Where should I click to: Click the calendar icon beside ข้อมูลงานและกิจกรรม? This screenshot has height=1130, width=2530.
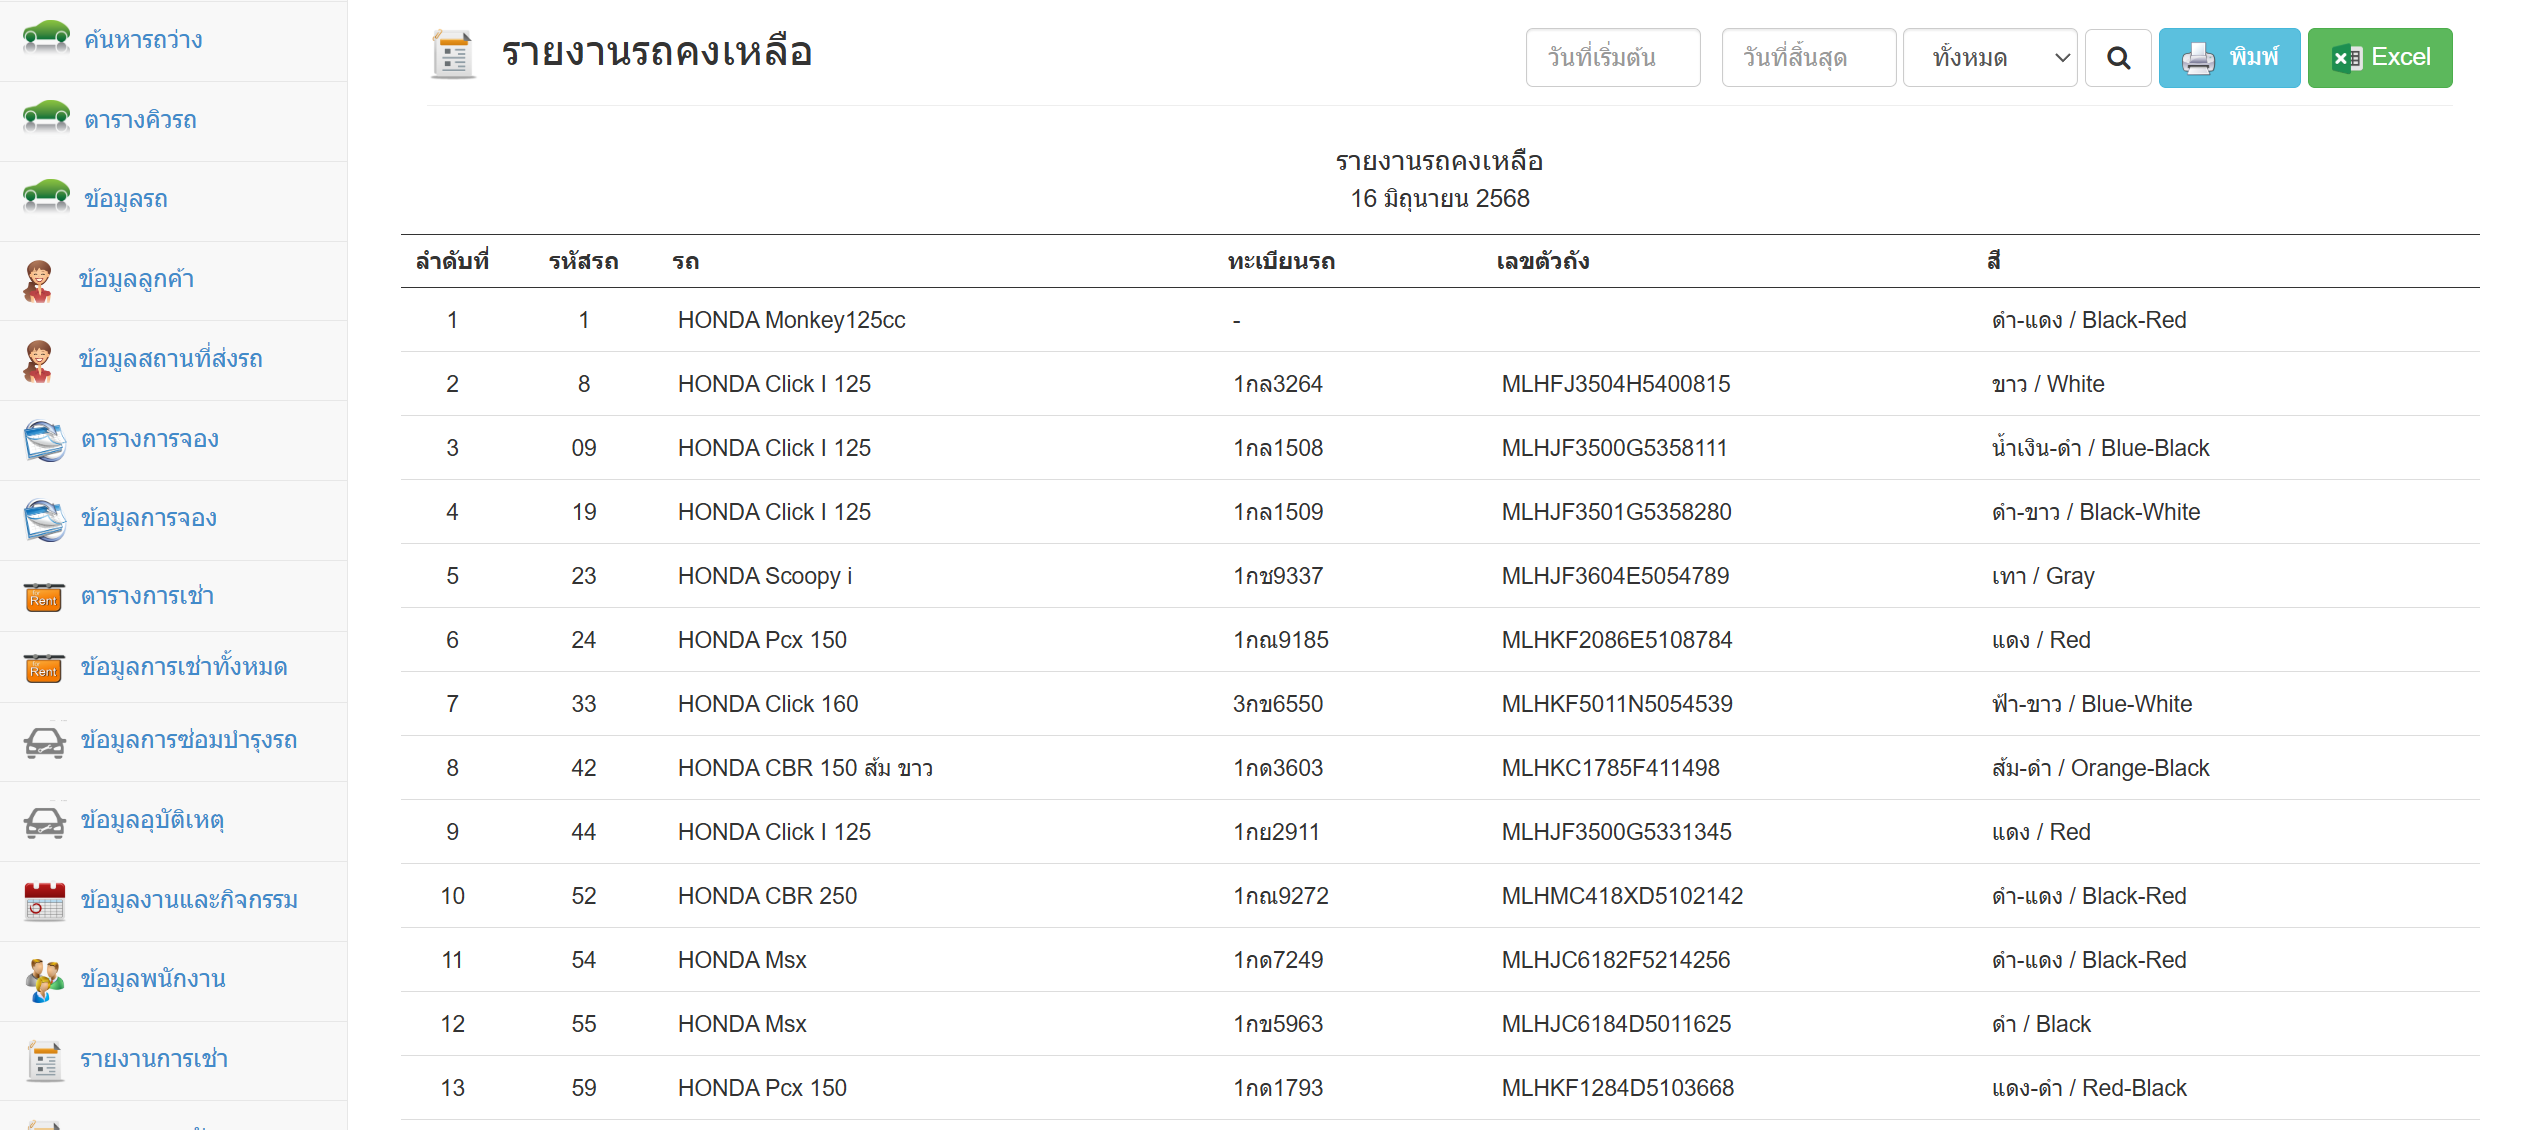pos(45,901)
